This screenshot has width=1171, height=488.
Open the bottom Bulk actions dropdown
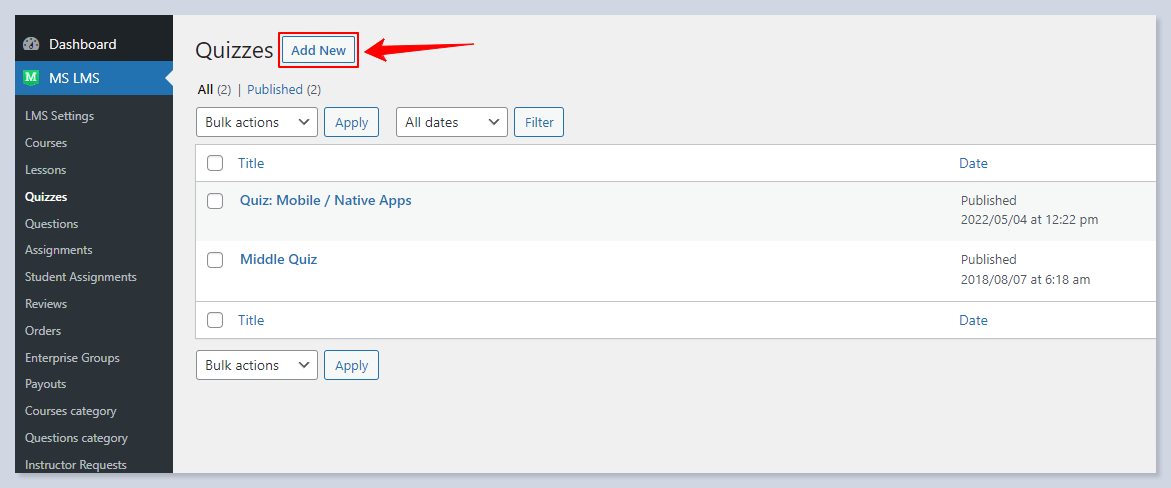[x=257, y=365]
